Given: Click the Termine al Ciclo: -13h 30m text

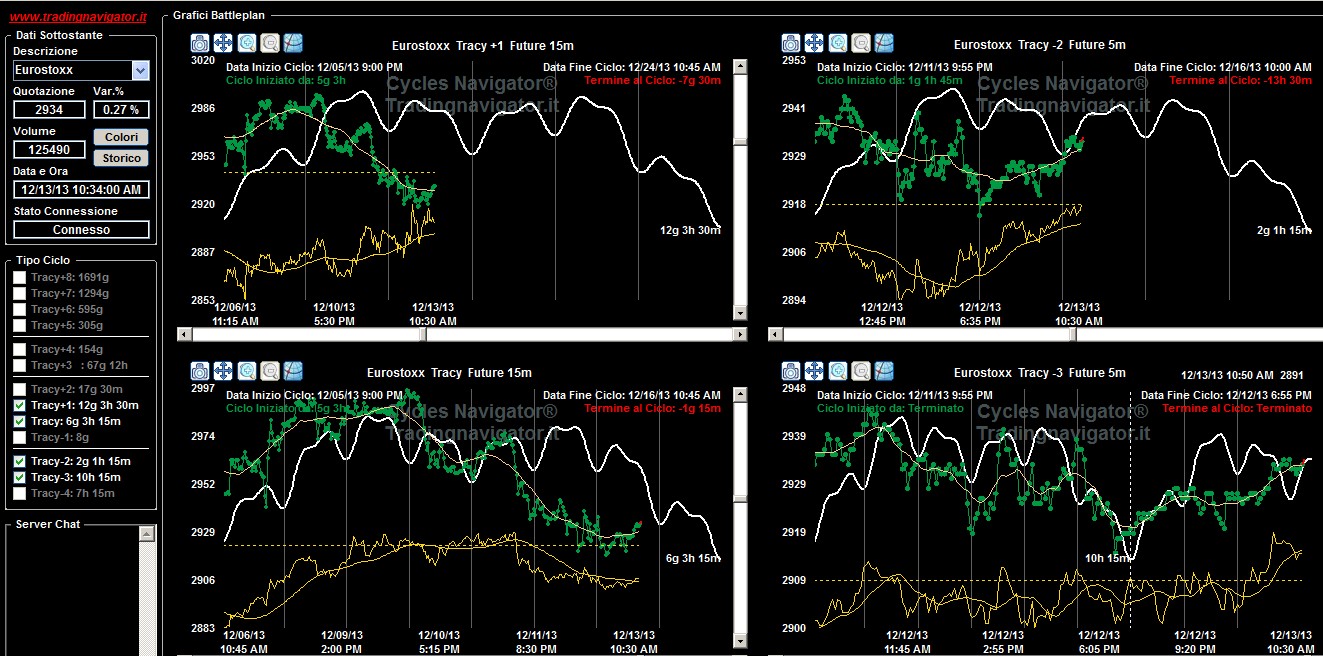Looking at the screenshot, I should (x=1240, y=80).
